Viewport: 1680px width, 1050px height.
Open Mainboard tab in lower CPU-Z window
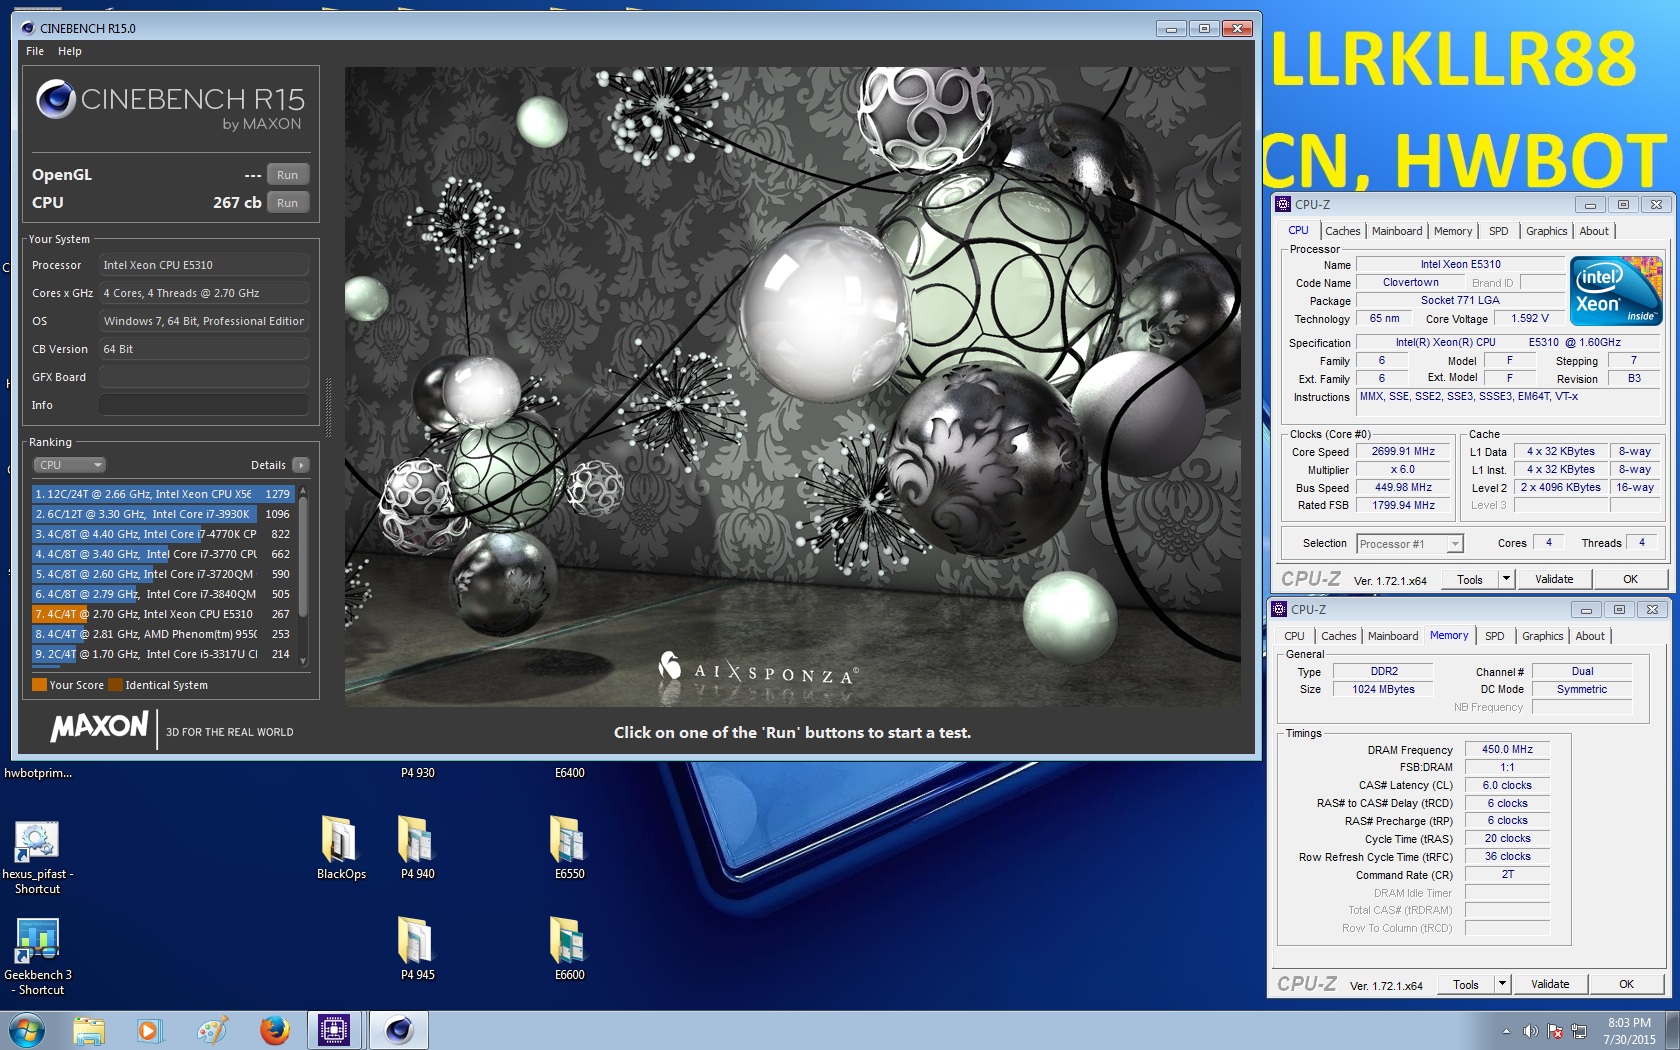point(1392,636)
